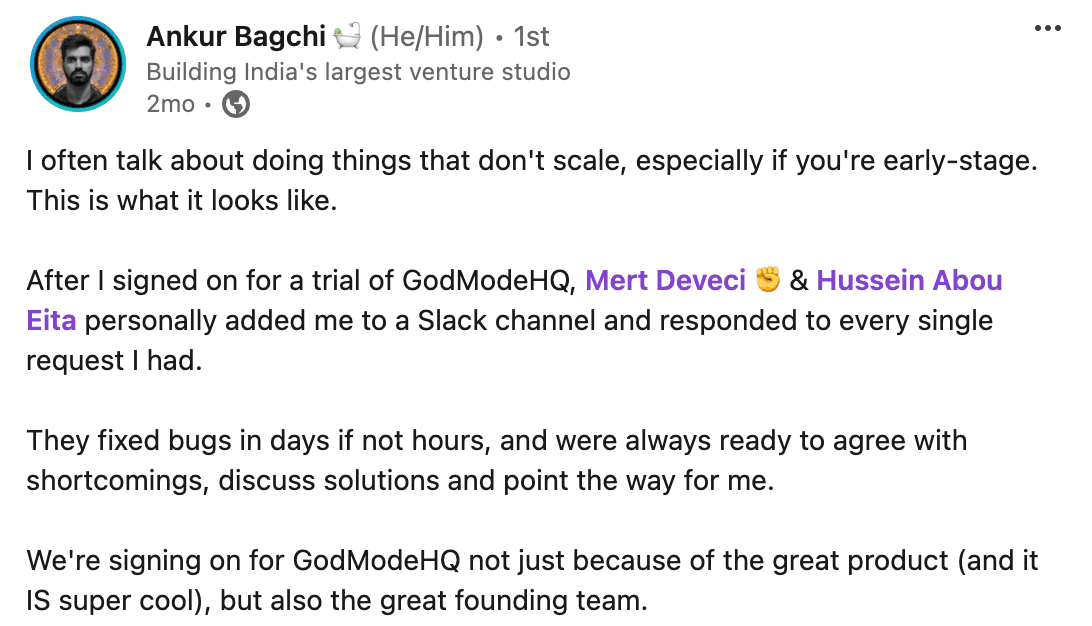Viewport: 1092px width, 626px height.
Task: Click the text "request I had."
Action: (114, 361)
